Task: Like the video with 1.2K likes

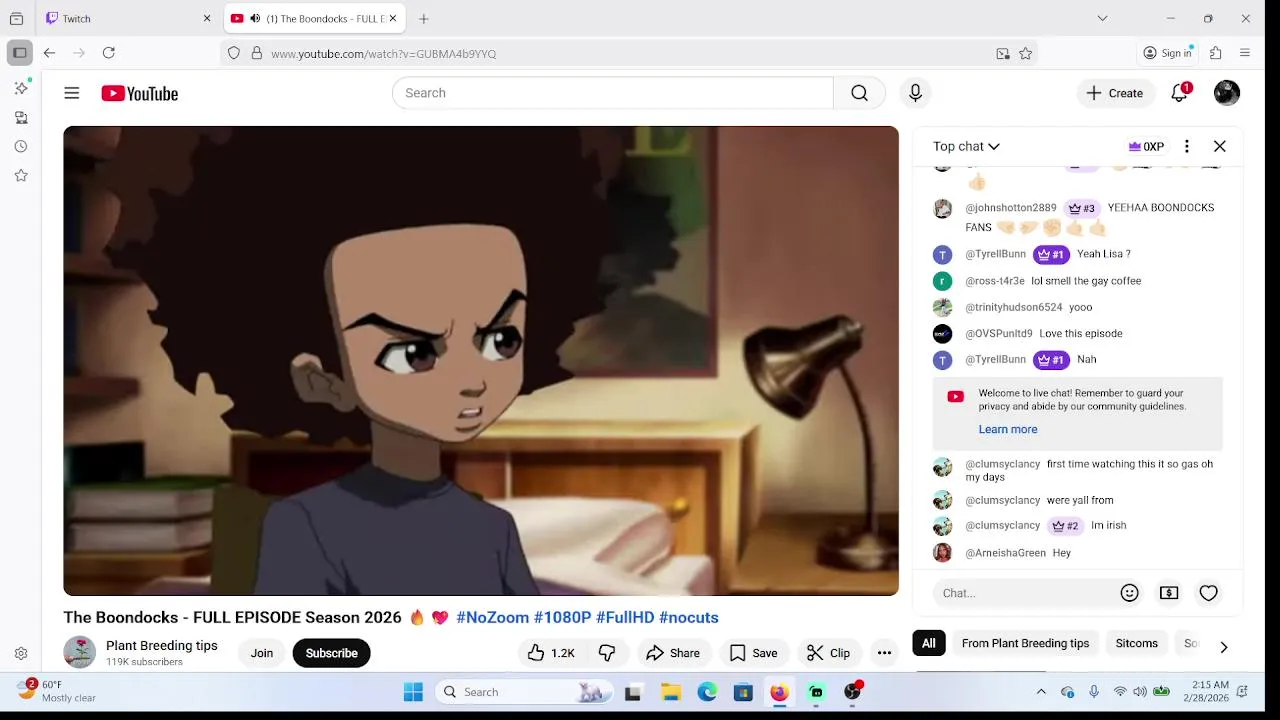Action: click(551, 653)
